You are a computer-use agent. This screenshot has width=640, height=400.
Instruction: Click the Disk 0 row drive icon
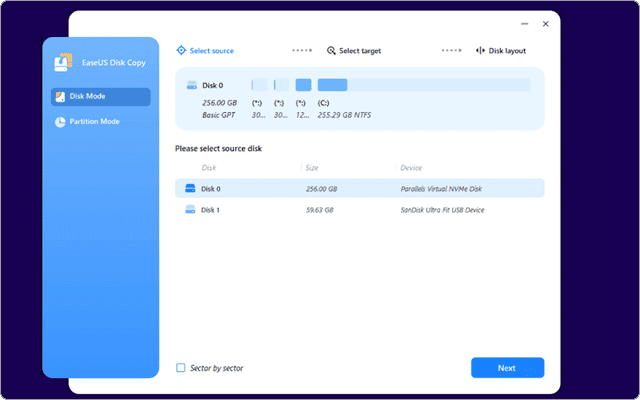pos(190,189)
